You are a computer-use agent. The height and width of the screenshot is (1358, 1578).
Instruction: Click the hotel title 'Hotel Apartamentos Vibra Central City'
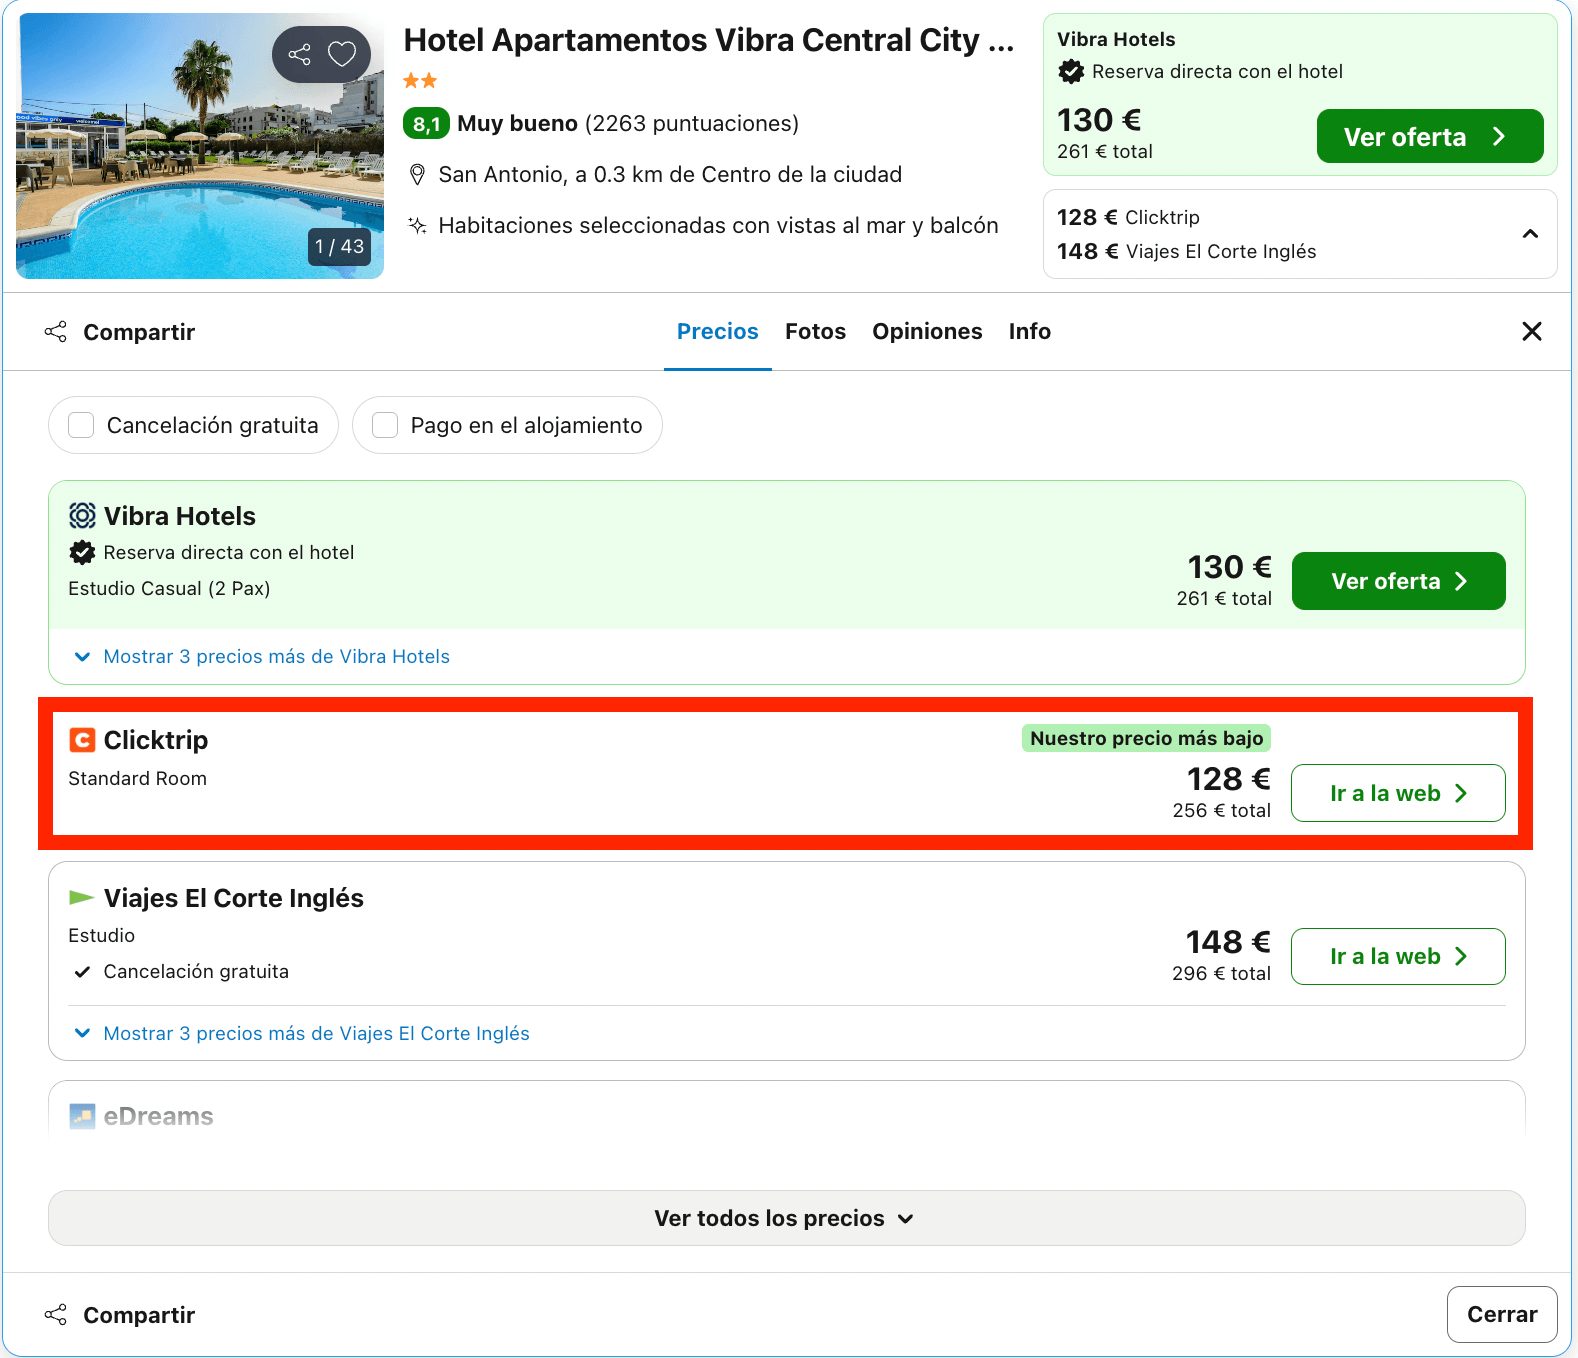(708, 41)
